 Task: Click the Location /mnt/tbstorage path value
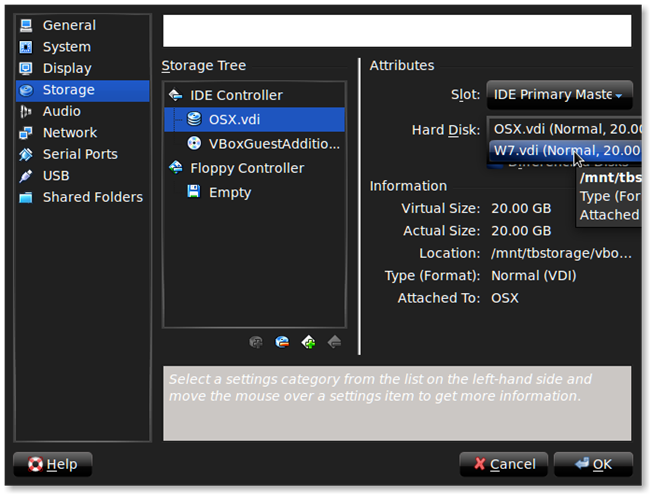[561, 253]
